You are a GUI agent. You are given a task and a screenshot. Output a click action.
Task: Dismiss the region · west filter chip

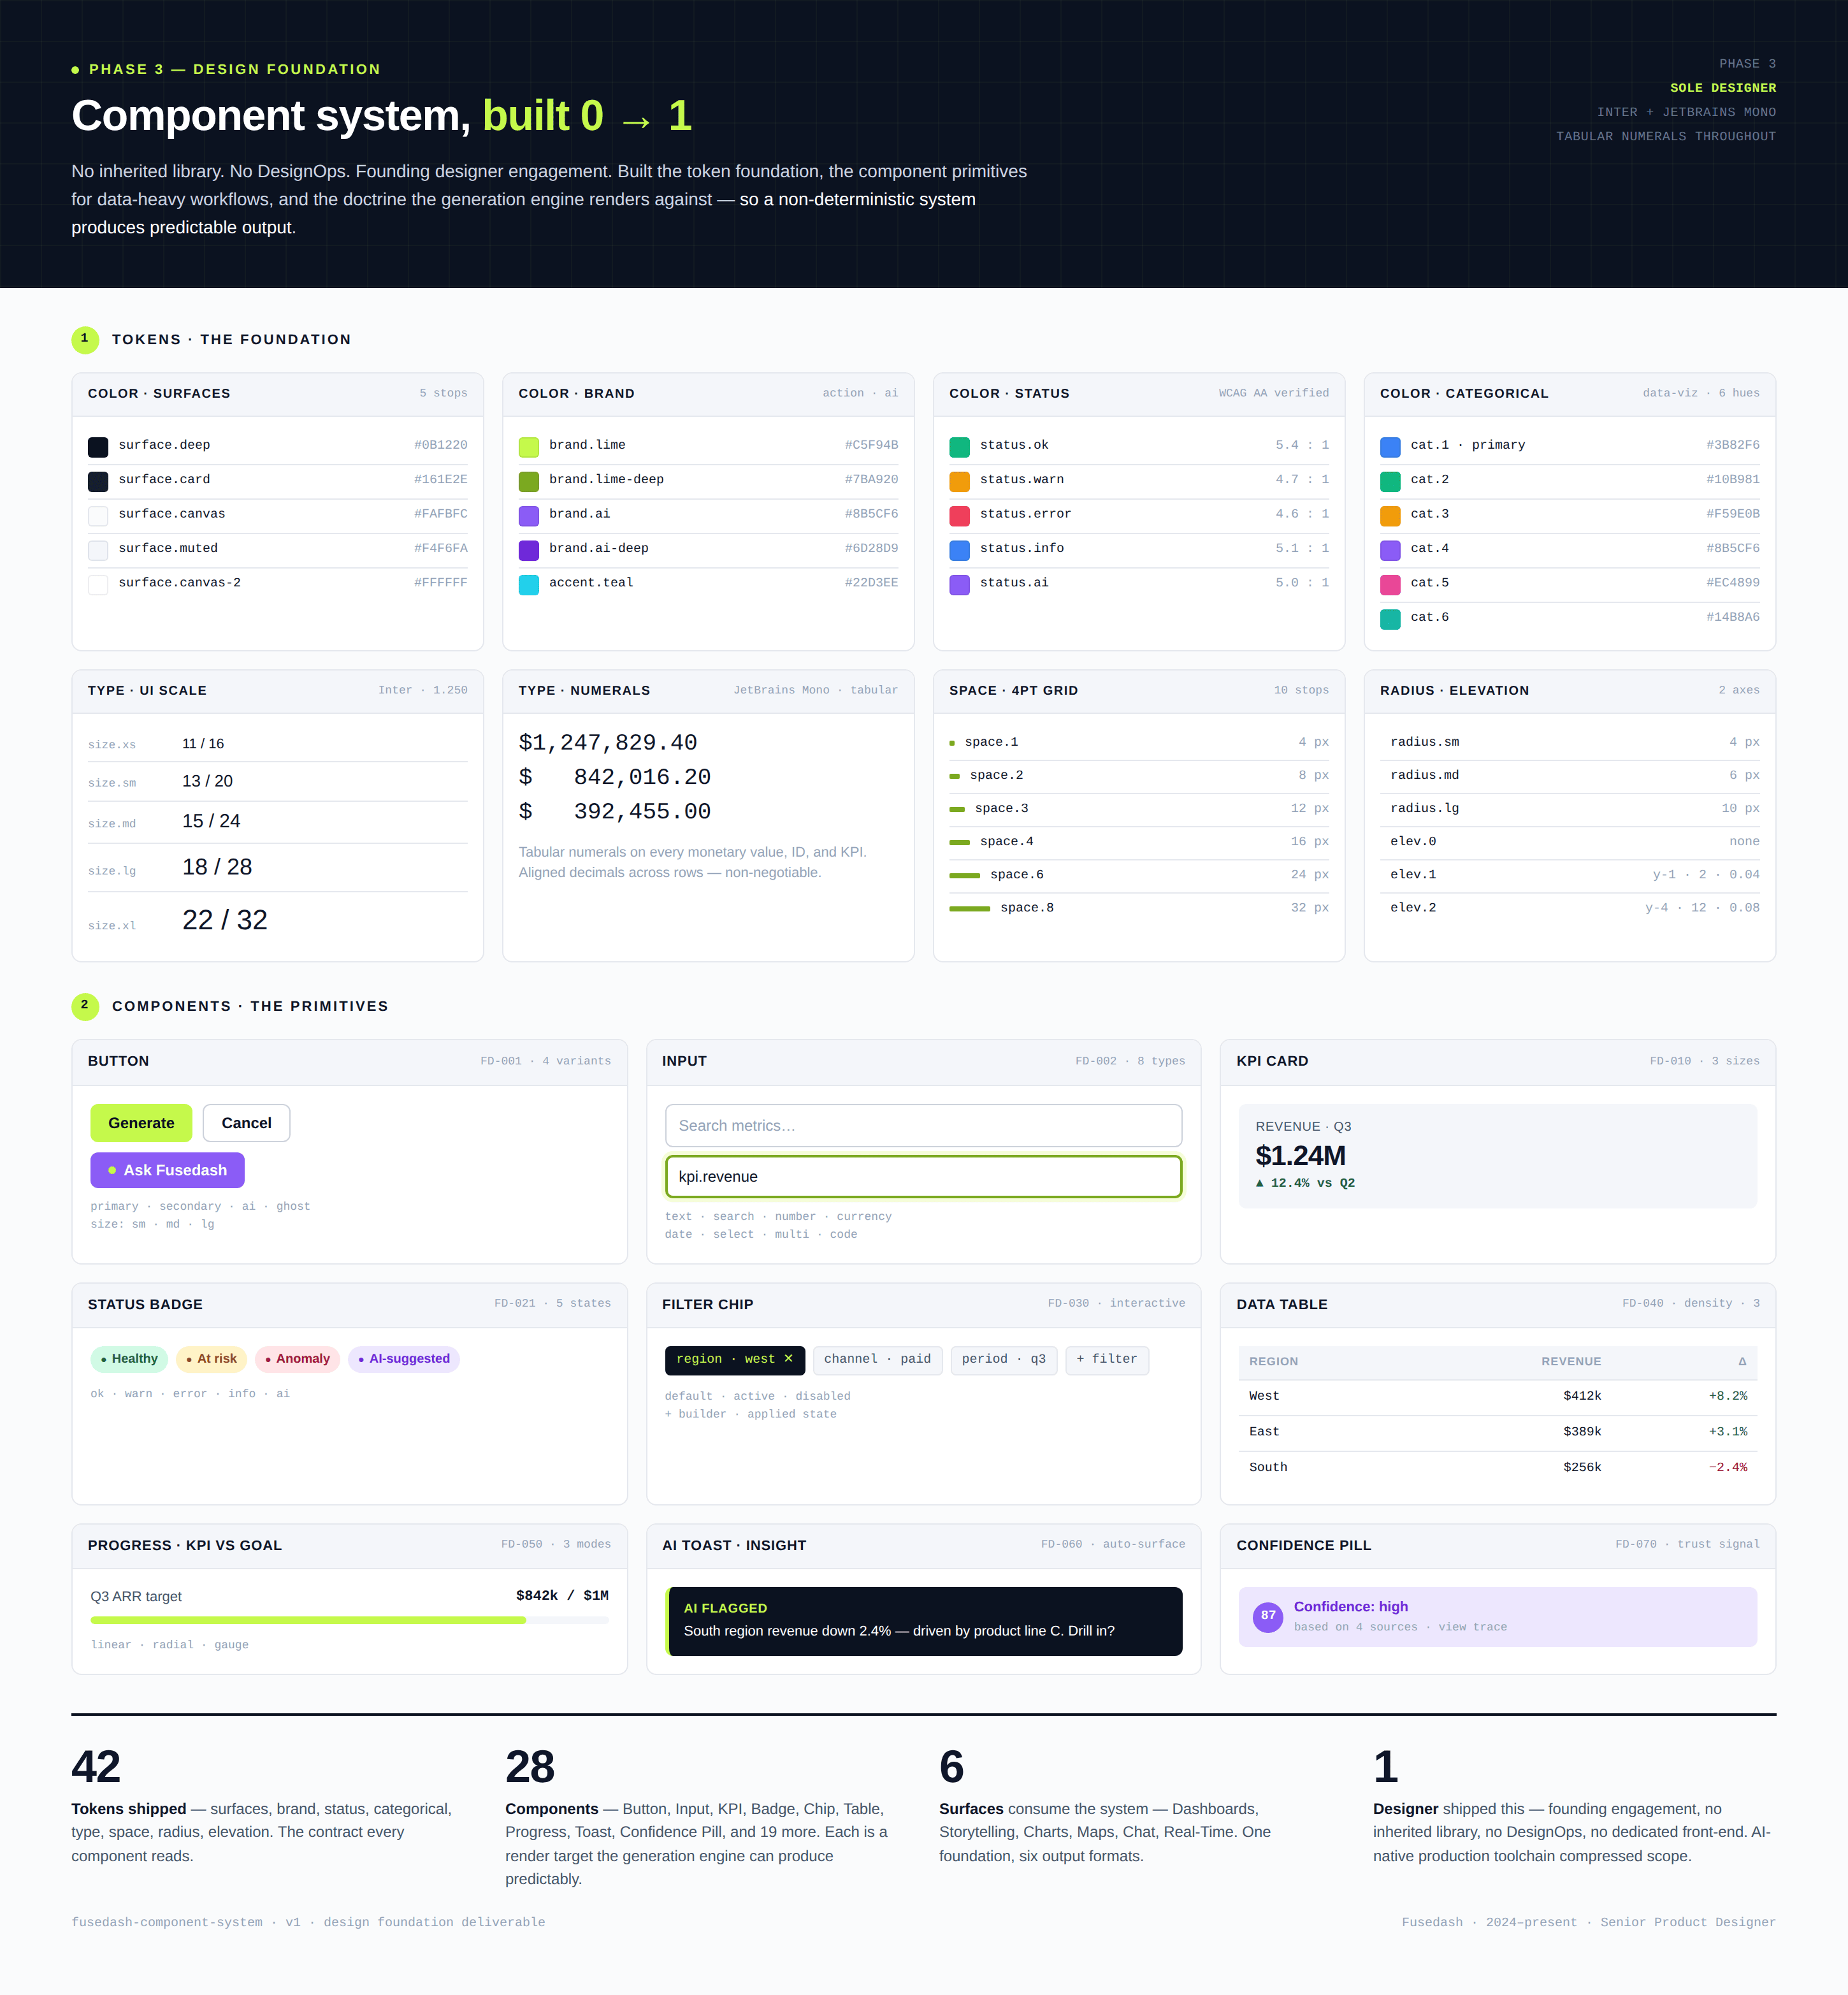pos(789,1359)
